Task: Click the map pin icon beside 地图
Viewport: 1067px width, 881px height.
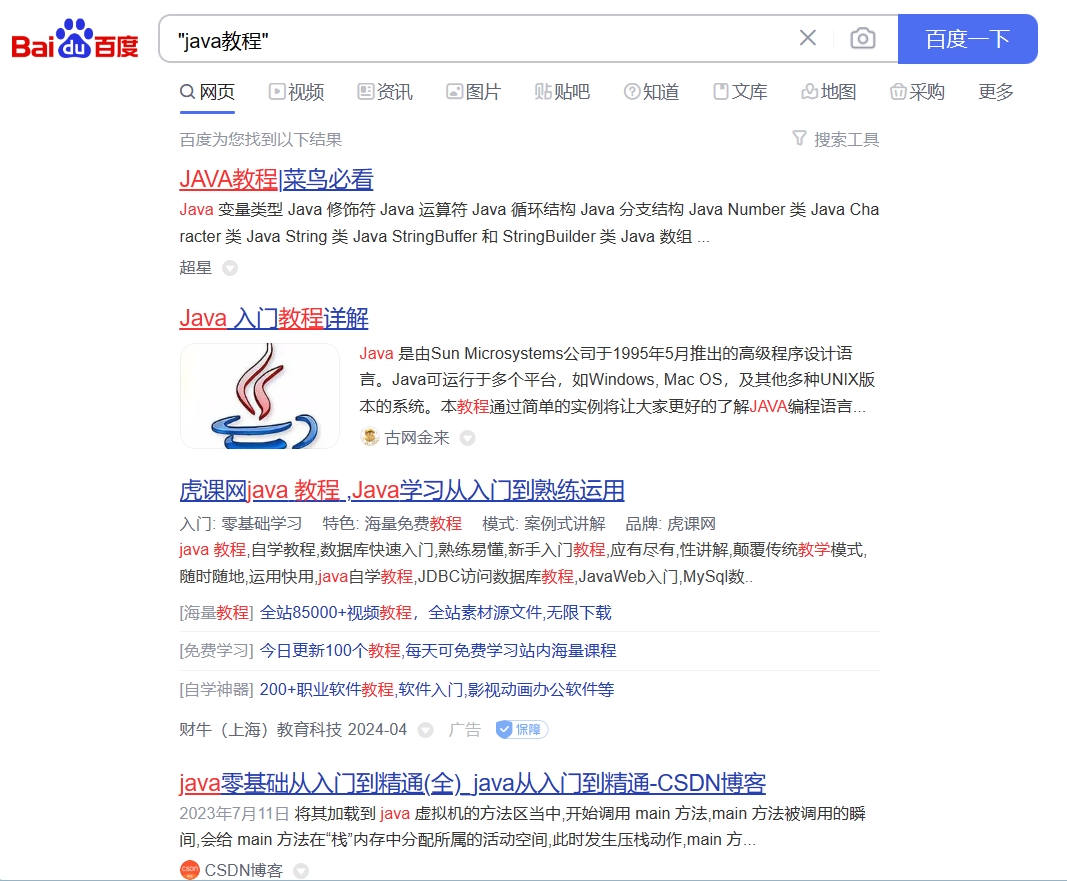Action: coord(808,91)
